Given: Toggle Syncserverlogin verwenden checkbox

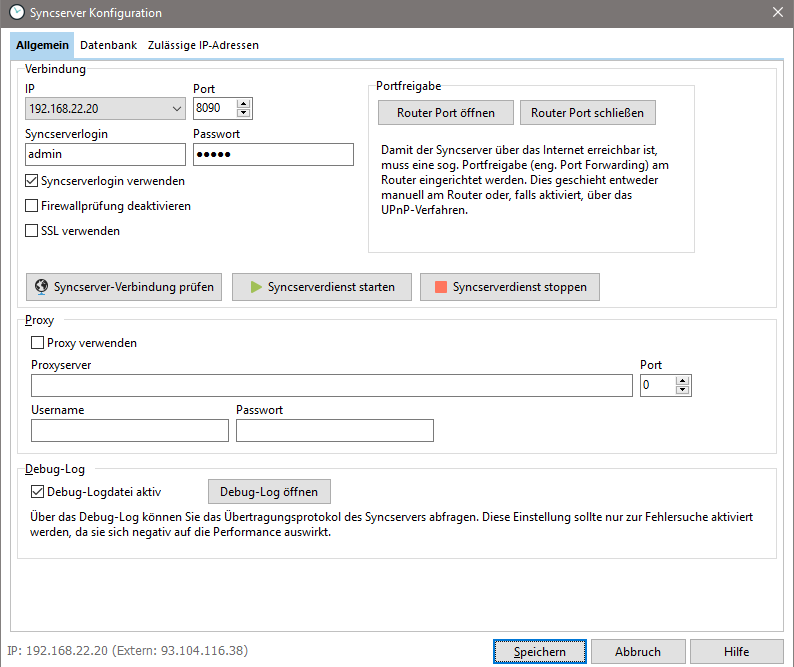Looking at the screenshot, I should point(32,181).
